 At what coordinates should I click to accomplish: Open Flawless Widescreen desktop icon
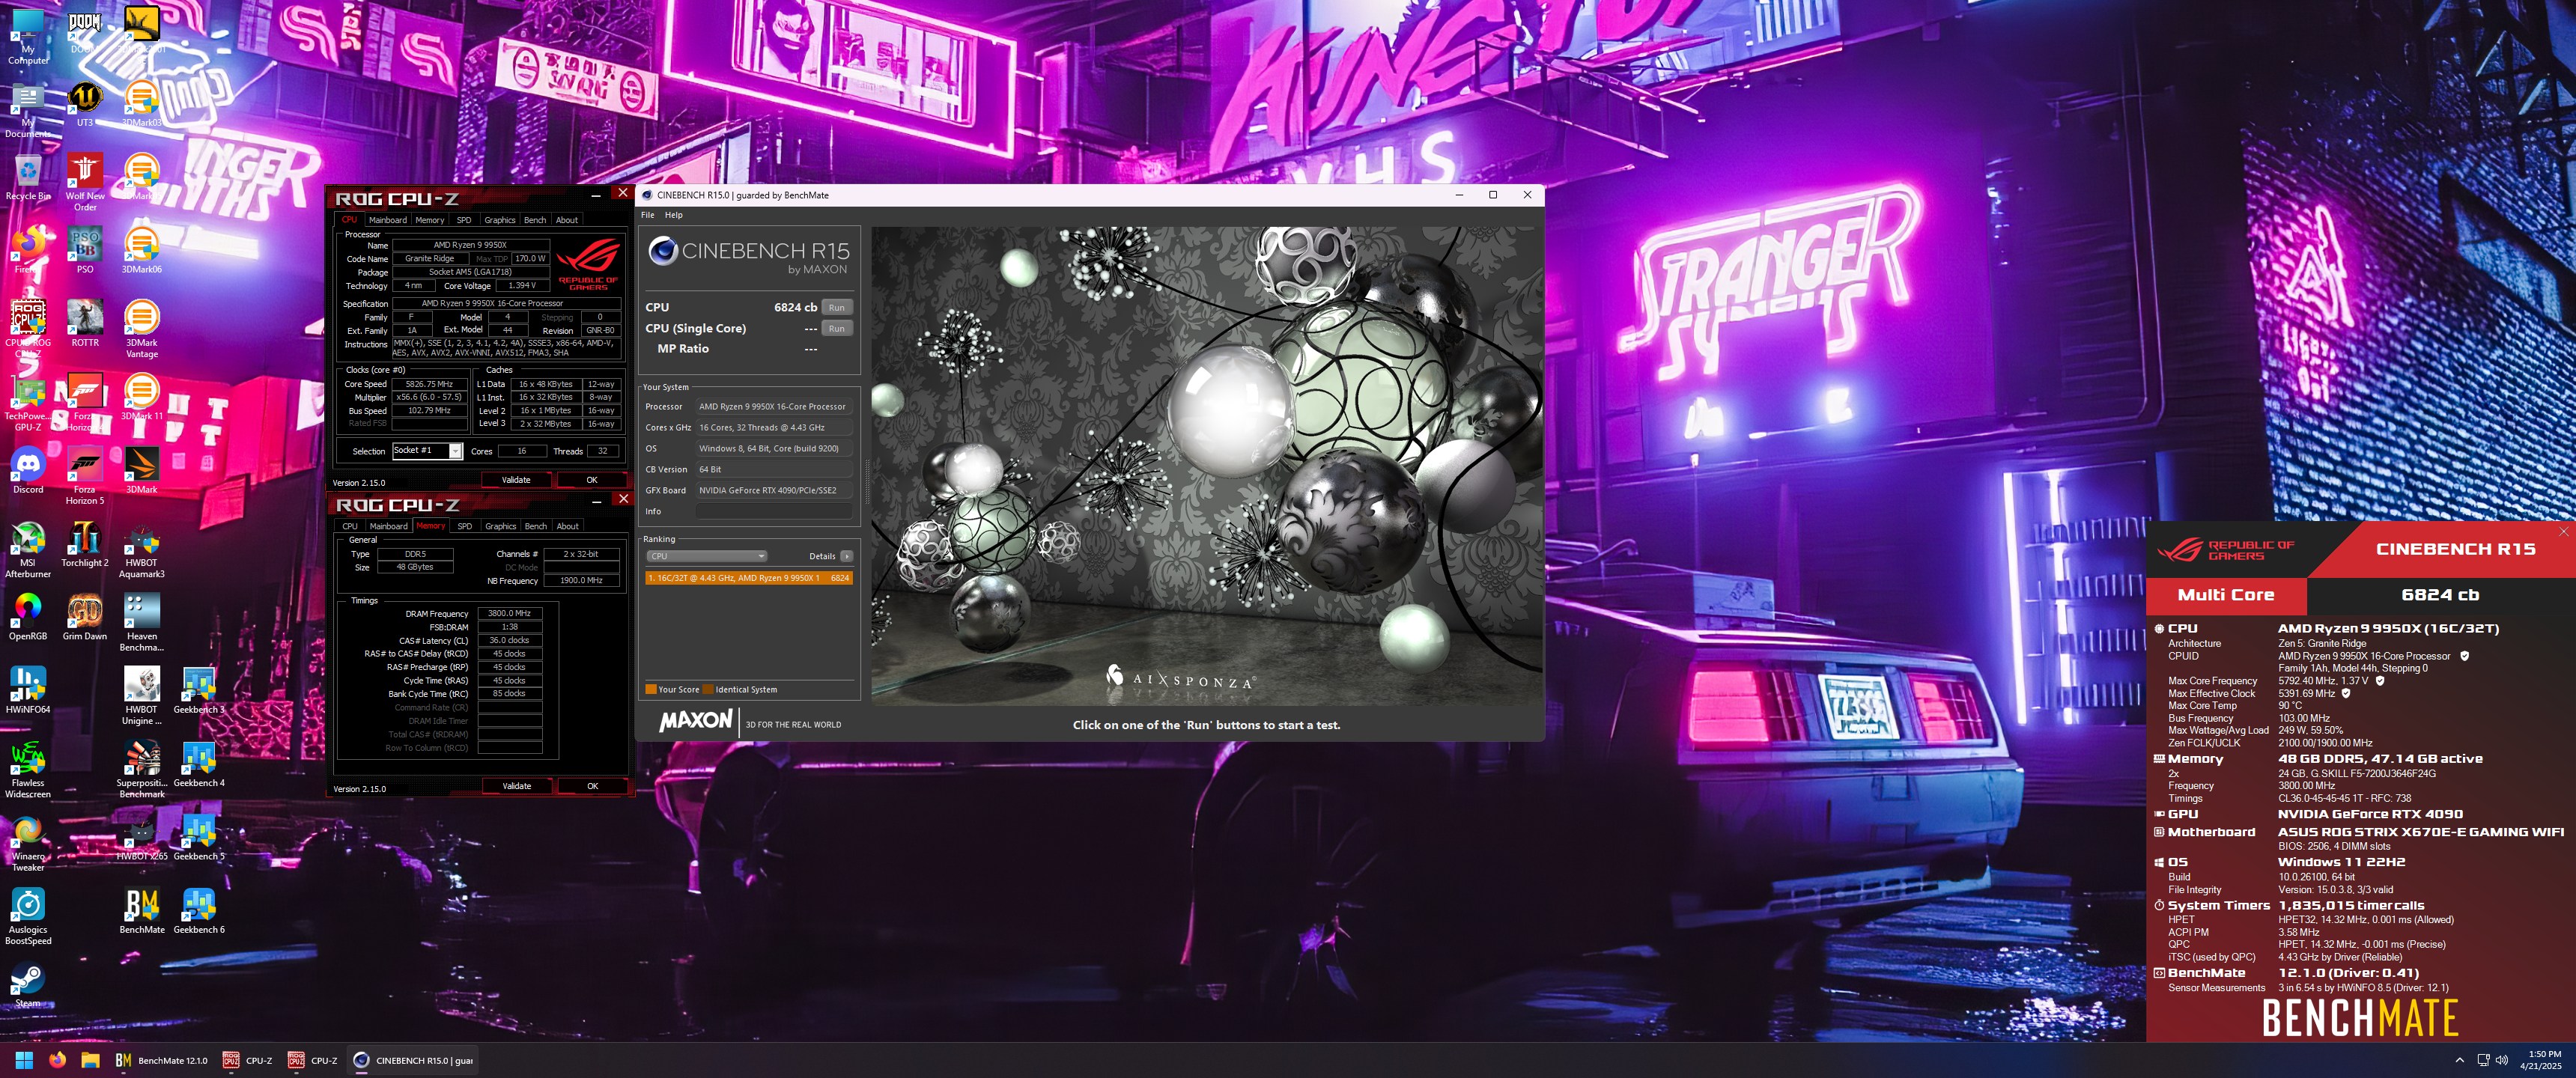tap(28, 769)
